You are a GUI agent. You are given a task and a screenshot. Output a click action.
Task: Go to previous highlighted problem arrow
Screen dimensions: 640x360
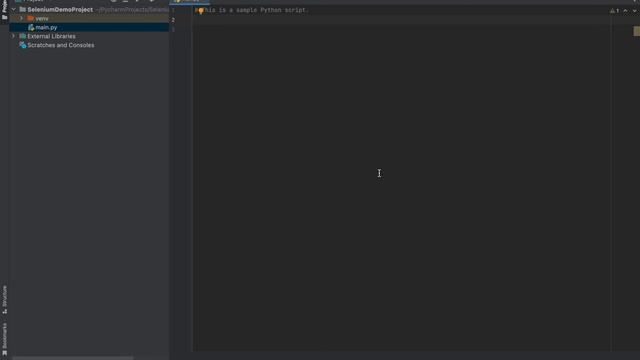point(625,11)
